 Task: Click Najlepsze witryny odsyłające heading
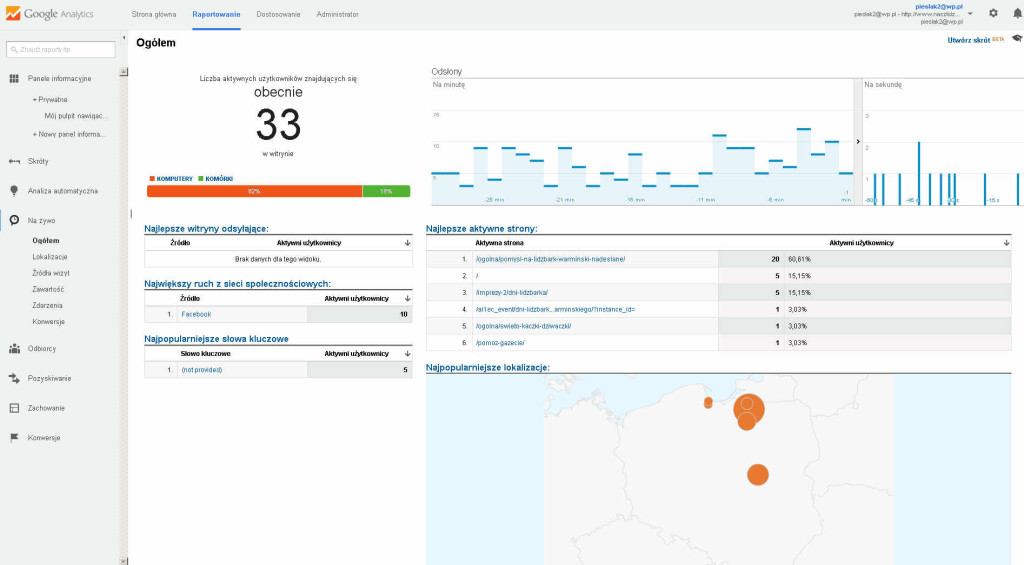tap(206, 229)
